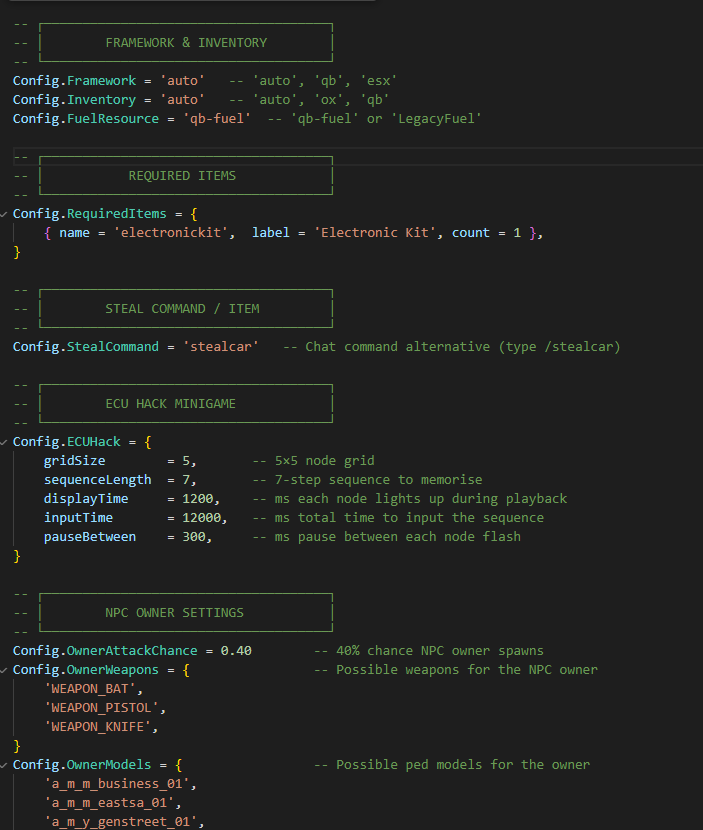Click the 'electronickit' string
Screen dimensions: 703x830
click(x=170, y=233)
